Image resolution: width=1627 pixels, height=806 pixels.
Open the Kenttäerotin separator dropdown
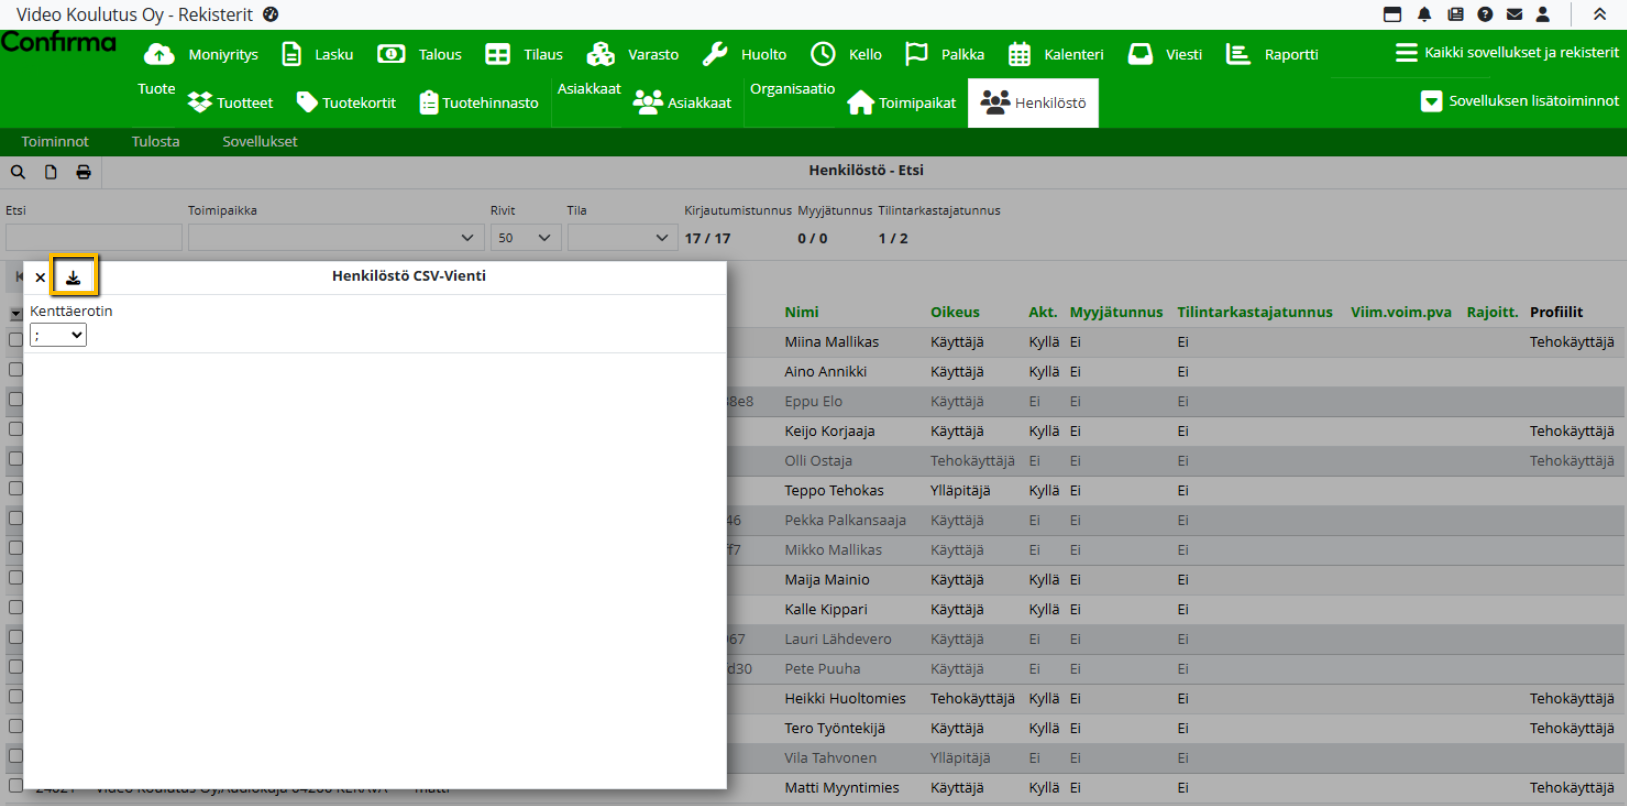[x=58, y=335]
